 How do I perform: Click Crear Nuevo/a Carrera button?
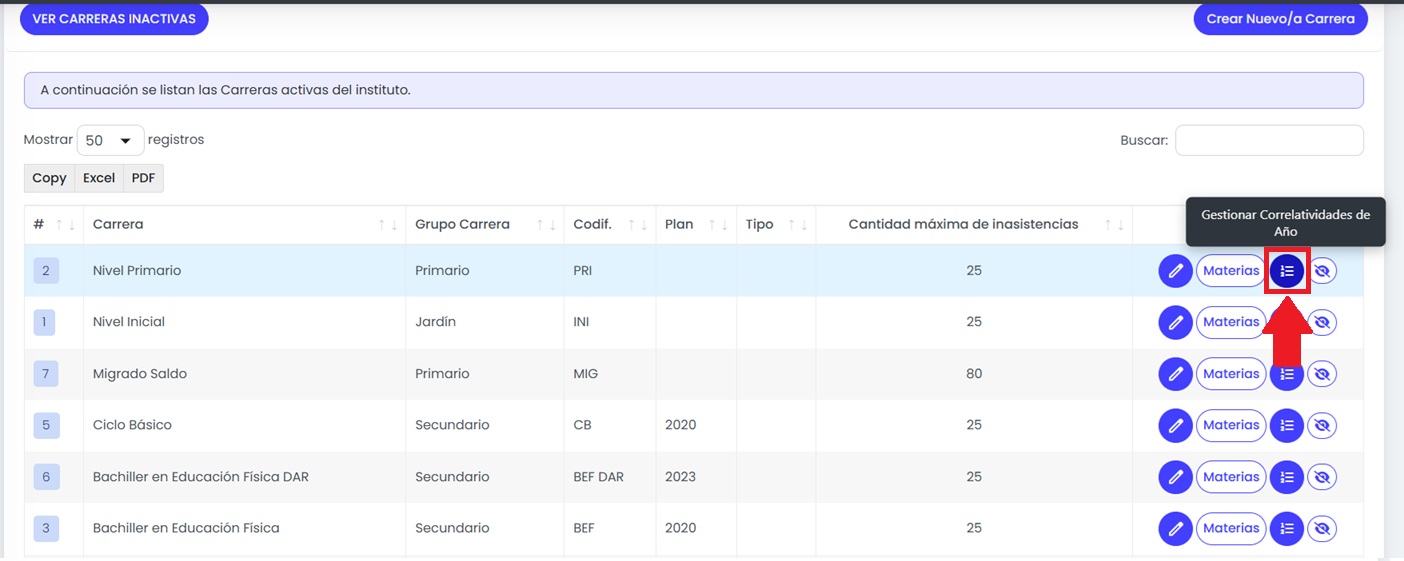click(1280, 19)
